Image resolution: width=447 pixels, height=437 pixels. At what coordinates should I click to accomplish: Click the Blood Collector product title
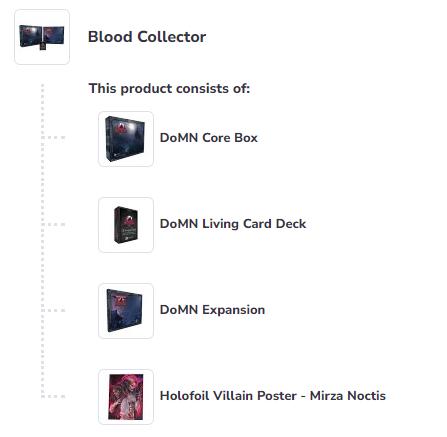pyautogui.click(x=147, y=37)
